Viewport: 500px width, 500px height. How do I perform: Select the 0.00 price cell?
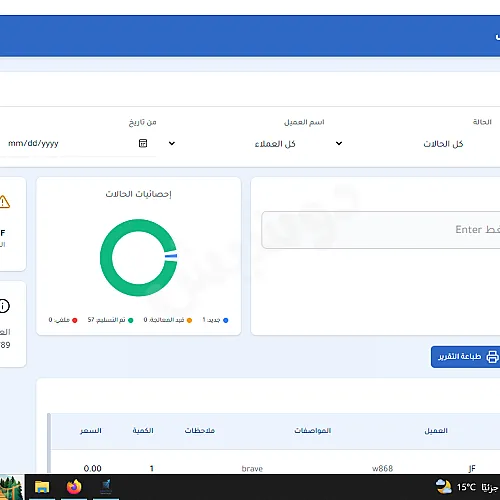(92, 469)
